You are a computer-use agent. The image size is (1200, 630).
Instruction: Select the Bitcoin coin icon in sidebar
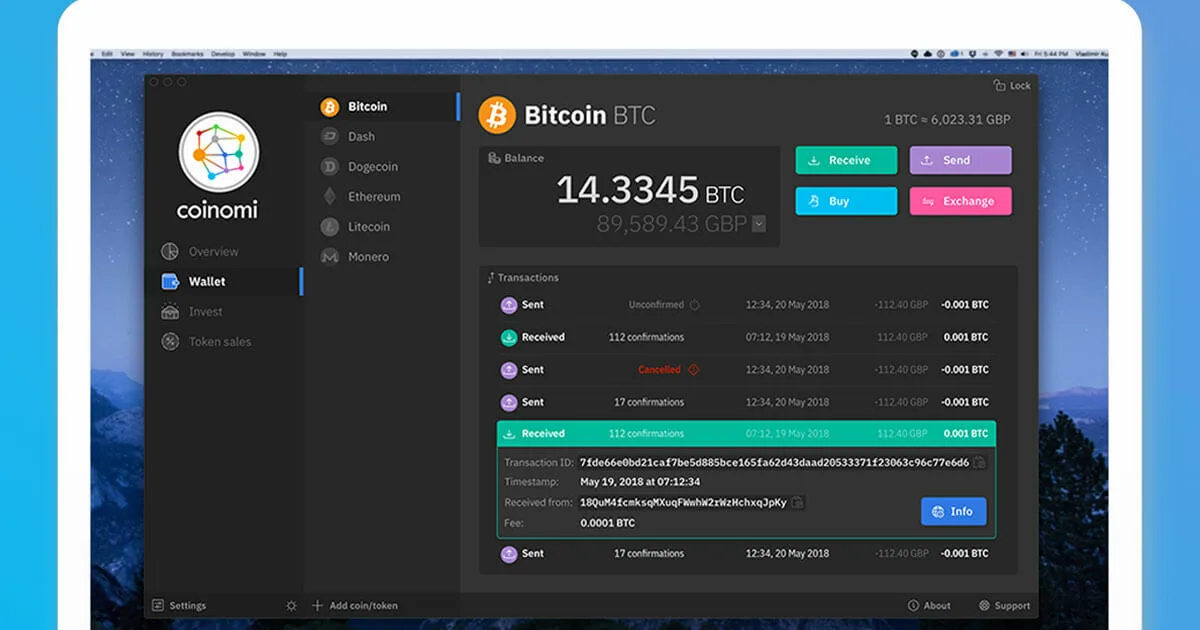pyautogui.click(x=331, y=106)
